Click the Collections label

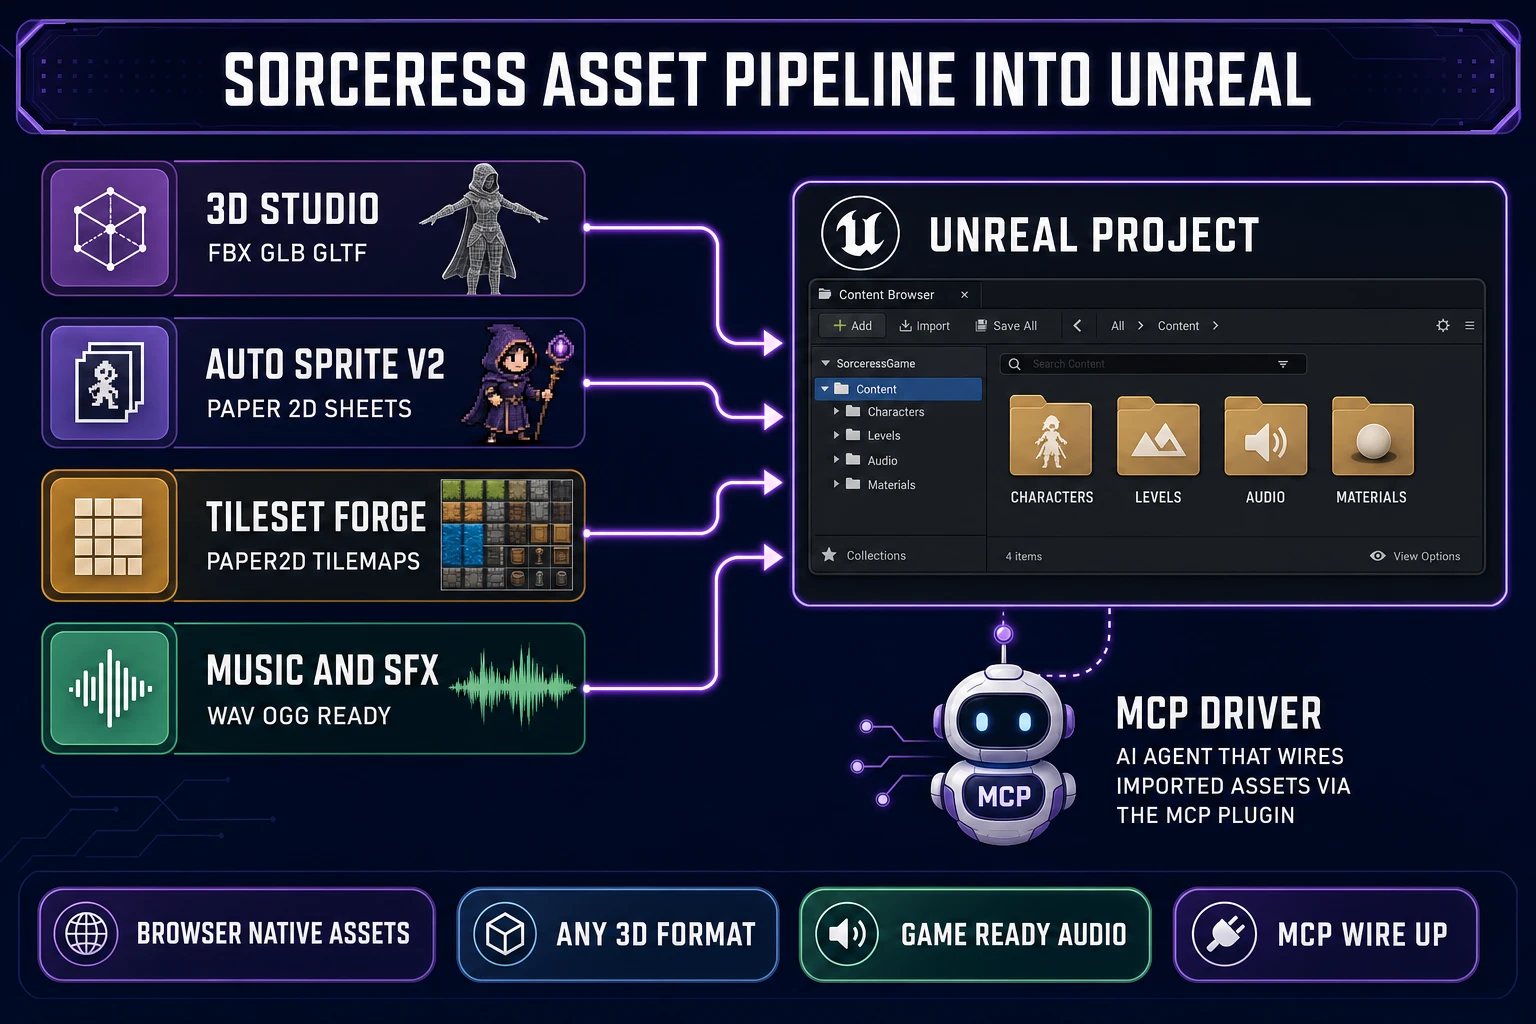[876, 556]
